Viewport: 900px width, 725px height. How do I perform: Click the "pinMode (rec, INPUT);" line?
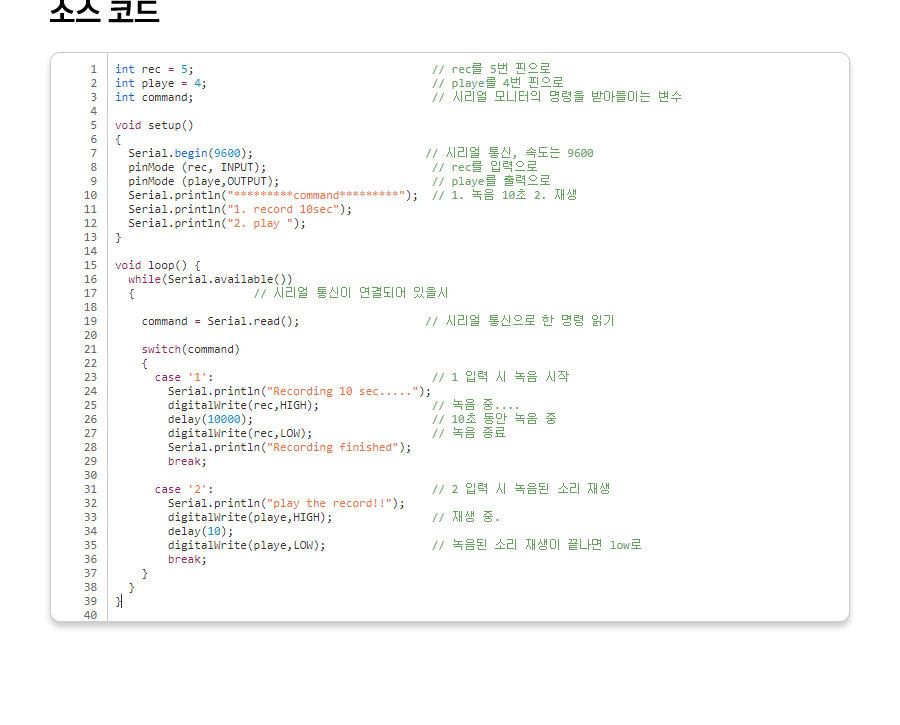pos(197,167)
